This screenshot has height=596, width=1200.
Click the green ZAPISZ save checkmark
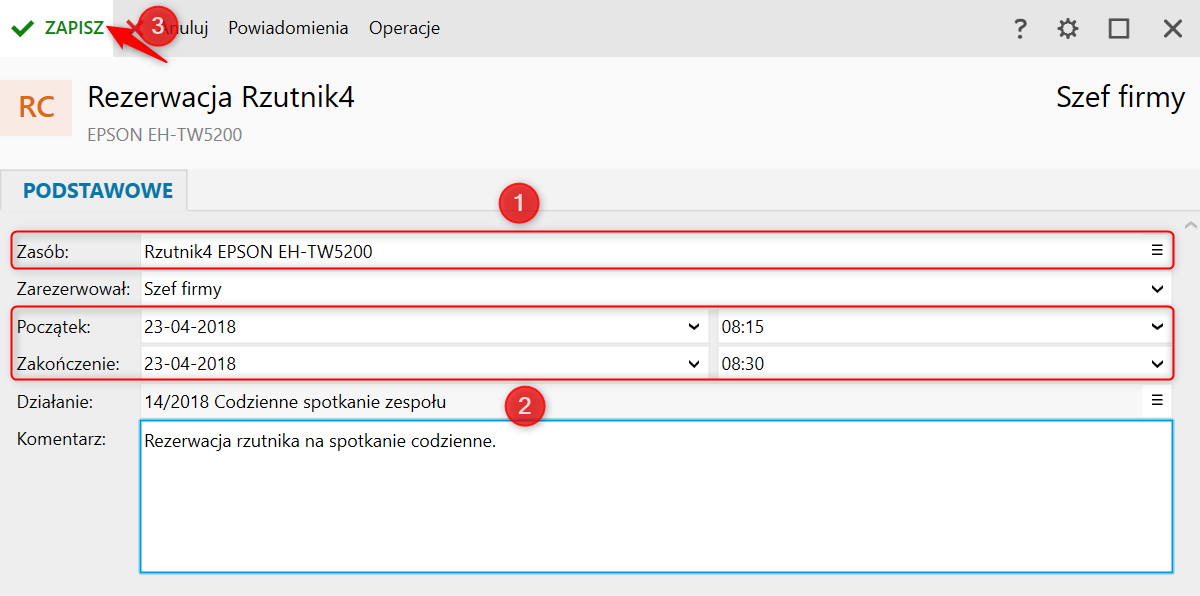pyautogui.click(x=23, y=28)
